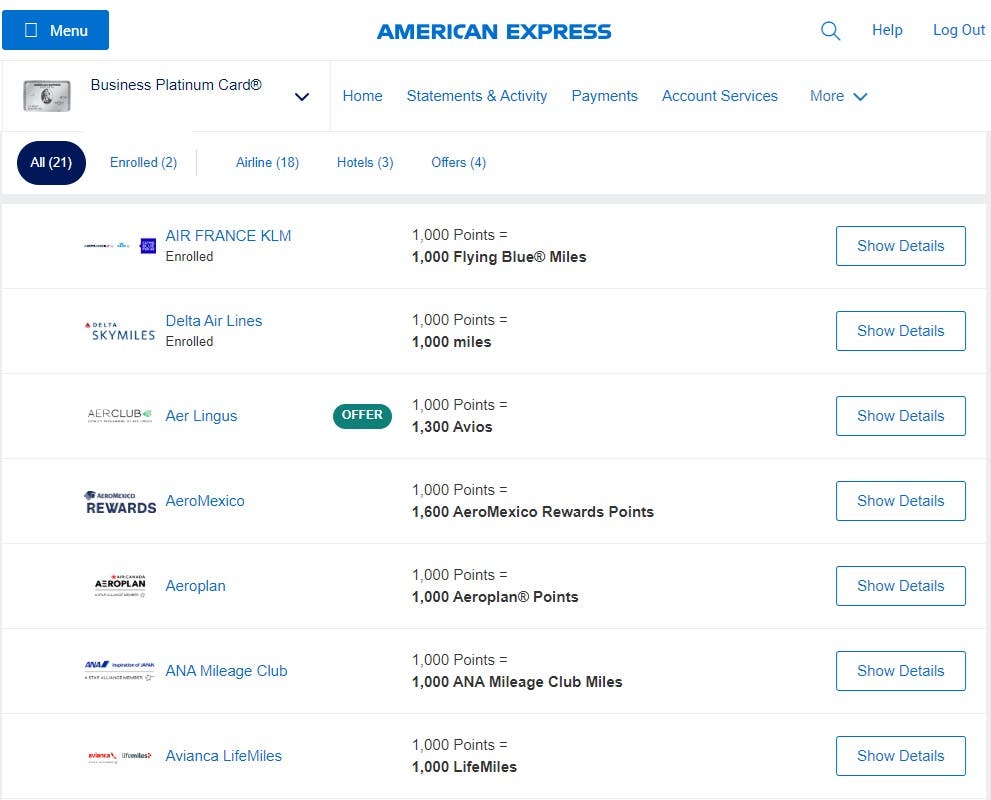The height and width of the screenshot is (800, 991).
Task: Click the Avianca LifeMiles logo
Action: point(119,756)
